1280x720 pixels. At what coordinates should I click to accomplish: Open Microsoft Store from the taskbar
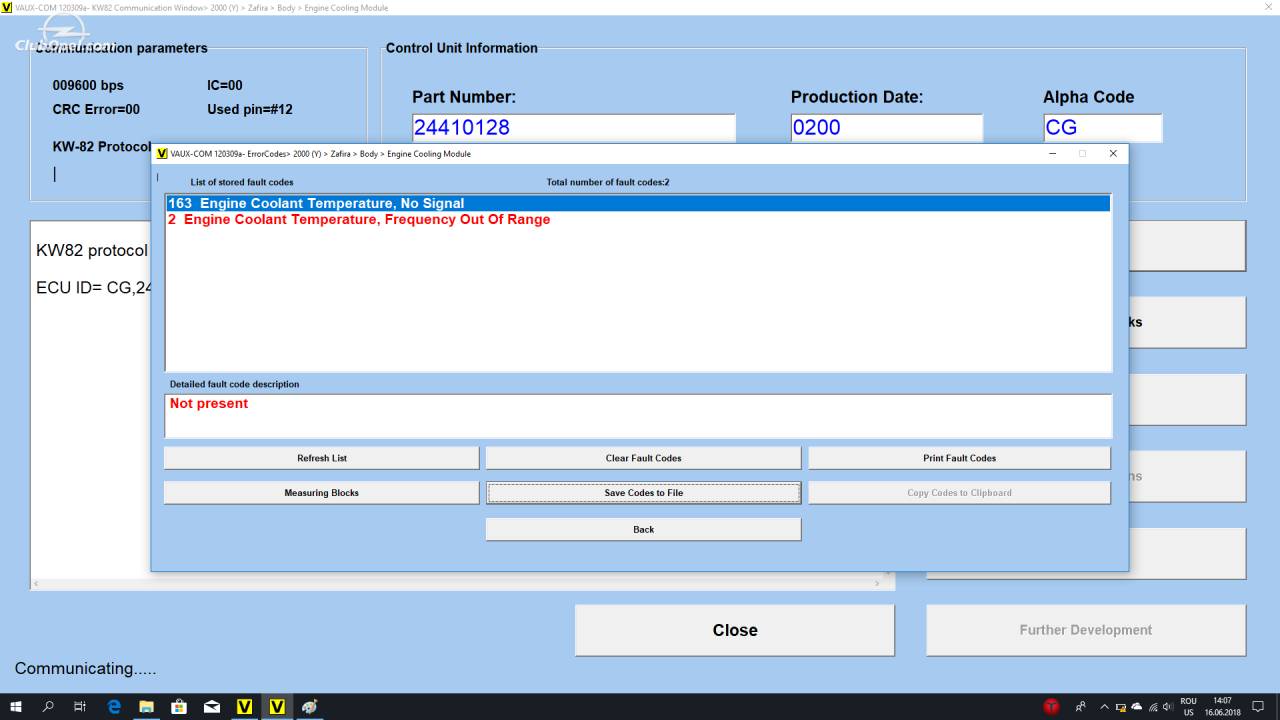[179, 707]
